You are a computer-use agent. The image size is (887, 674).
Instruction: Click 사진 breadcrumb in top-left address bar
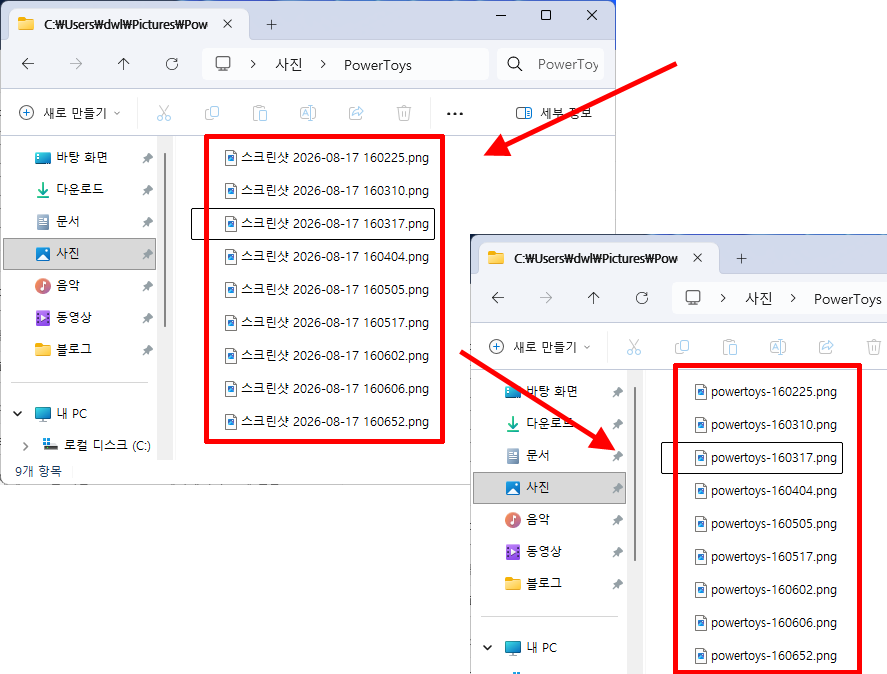(289, 65)
